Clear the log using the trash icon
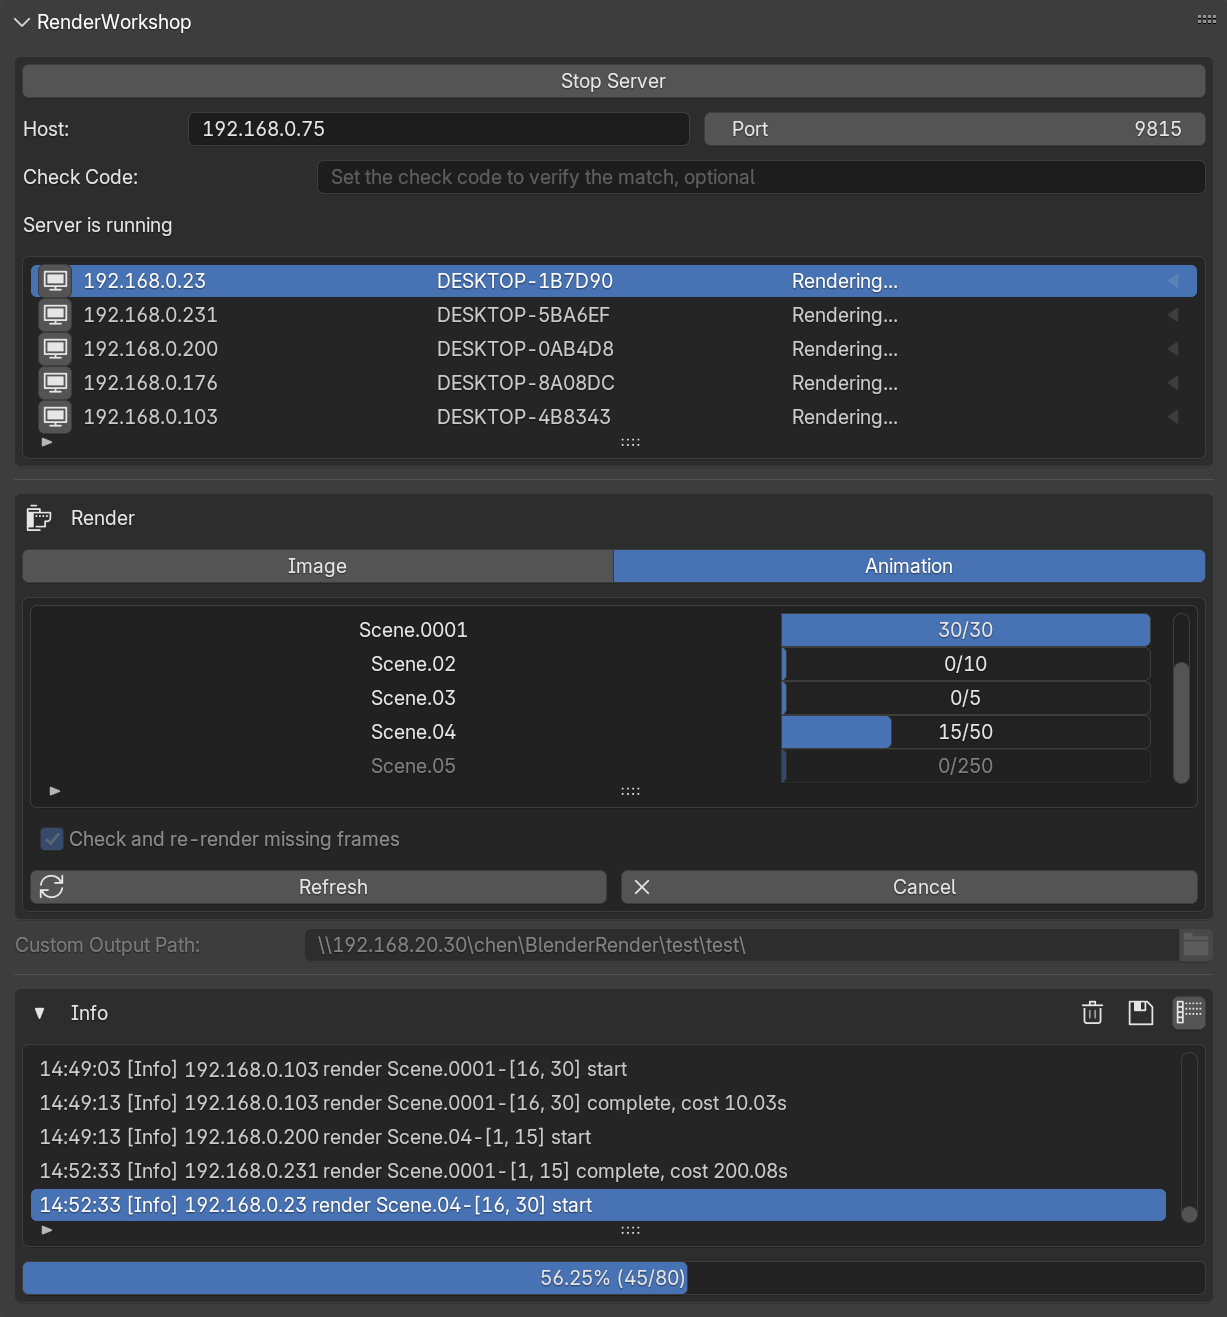 click(x=1092, y=1013)
